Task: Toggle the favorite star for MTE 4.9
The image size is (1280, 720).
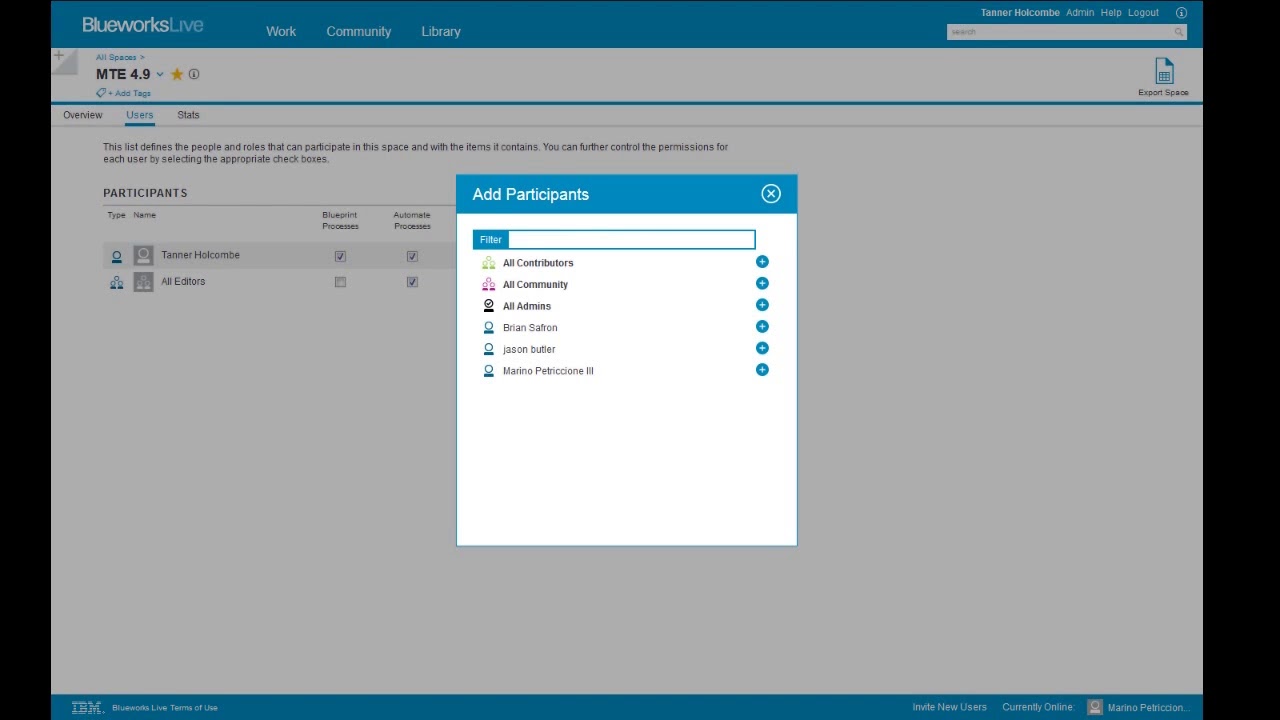Action: 177,74
